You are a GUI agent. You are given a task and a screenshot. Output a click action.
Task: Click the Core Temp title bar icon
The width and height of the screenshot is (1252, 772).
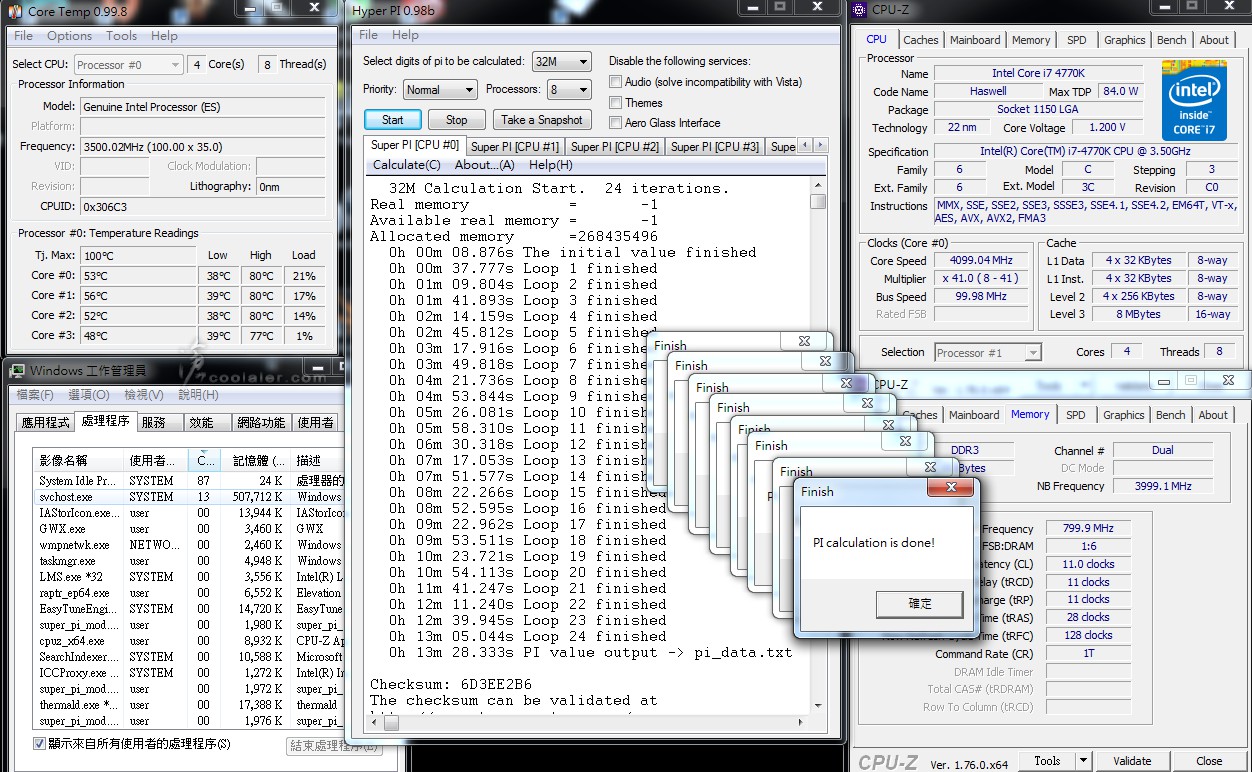tap(14, 12)
